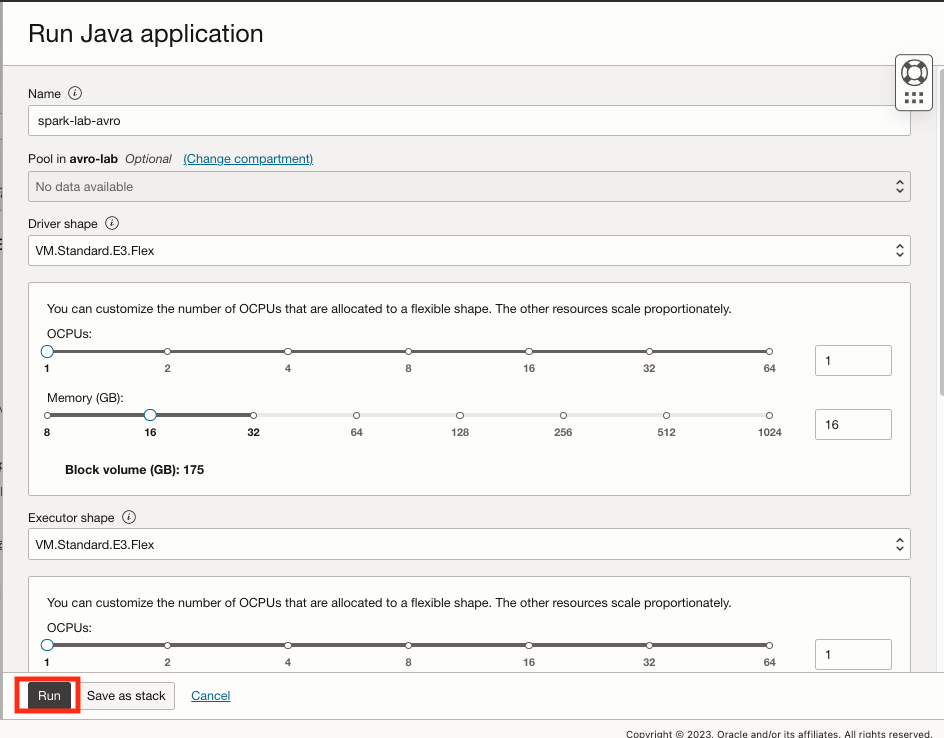Click the Name text field
The image size is (944, 738).
click(469, 121)
